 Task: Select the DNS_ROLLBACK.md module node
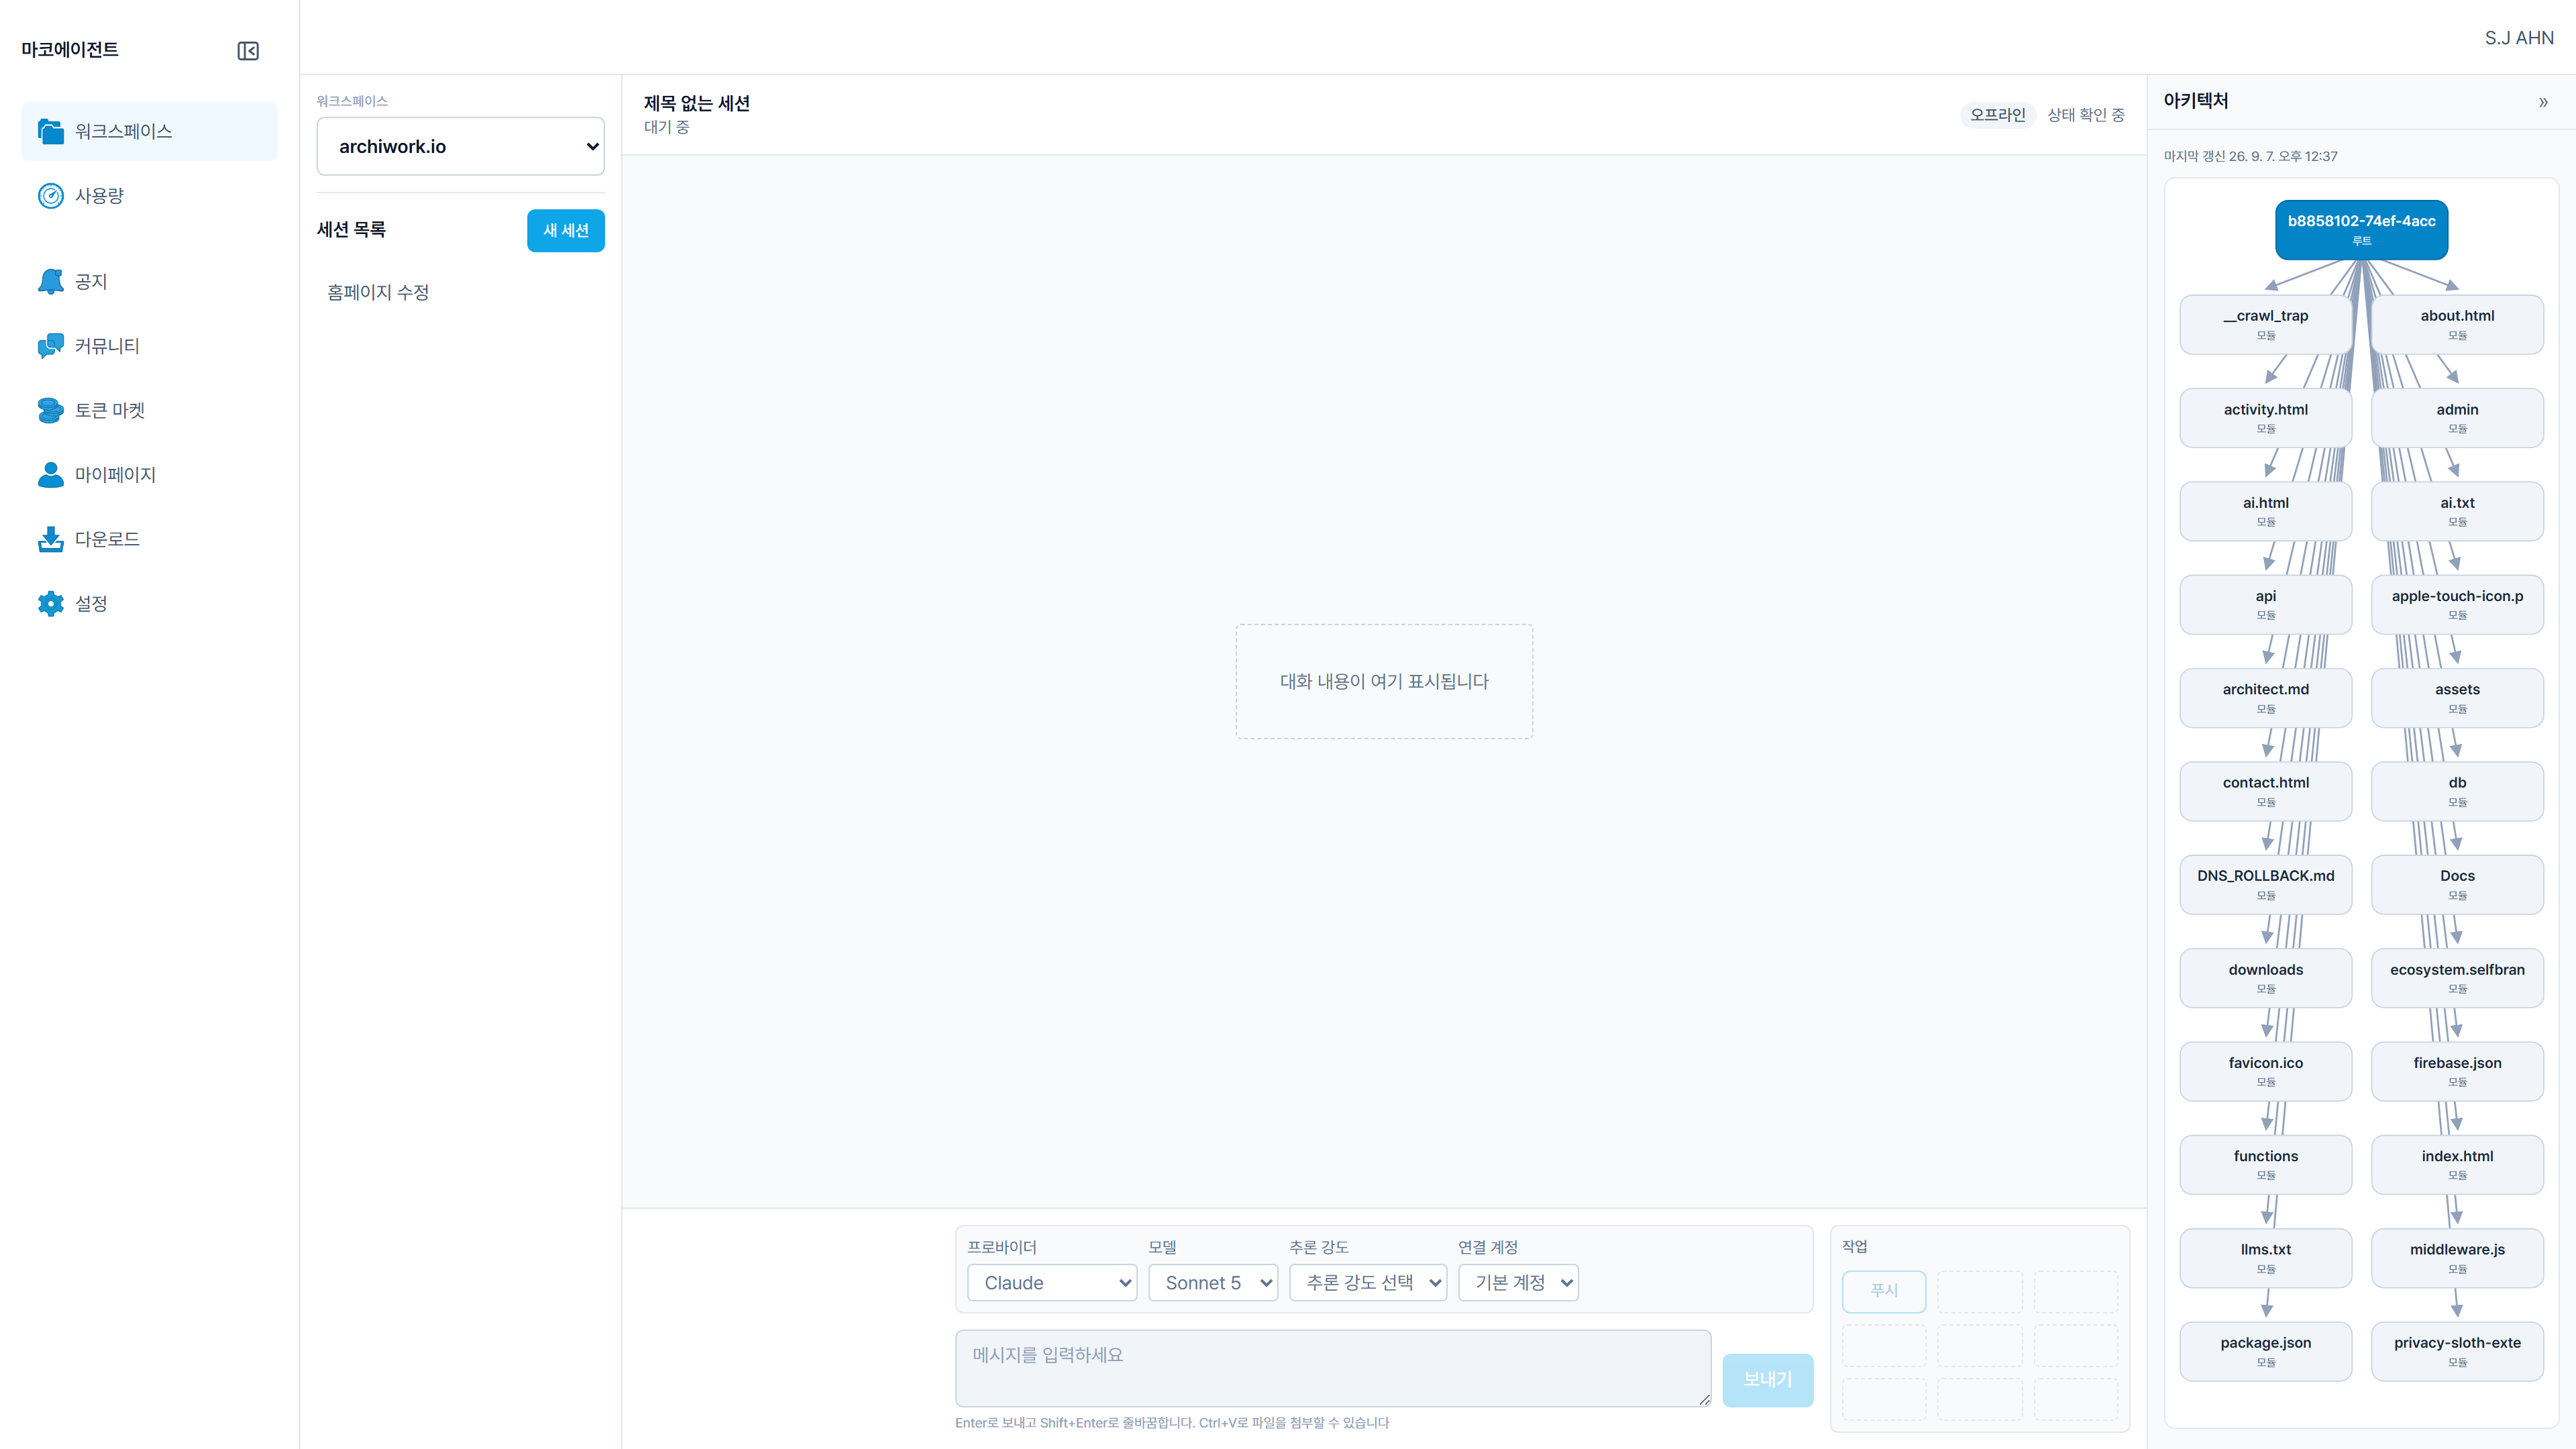point(2265,884)
